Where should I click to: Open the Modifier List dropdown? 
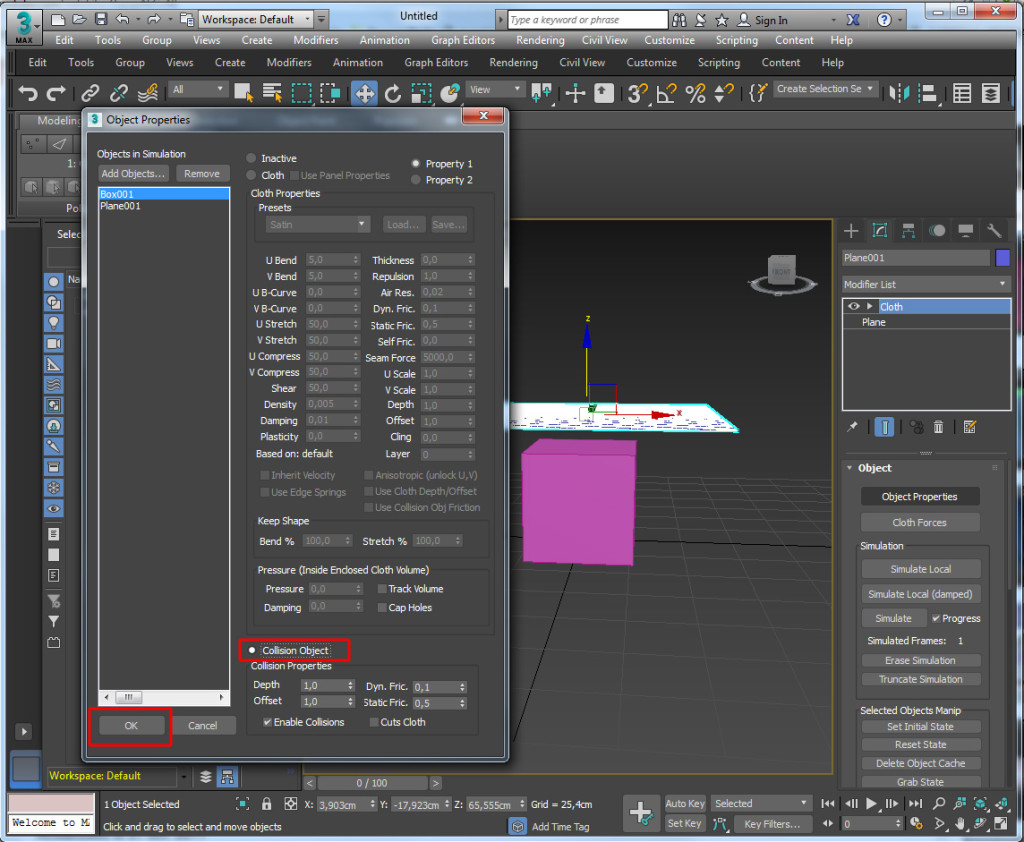[926, 284]
